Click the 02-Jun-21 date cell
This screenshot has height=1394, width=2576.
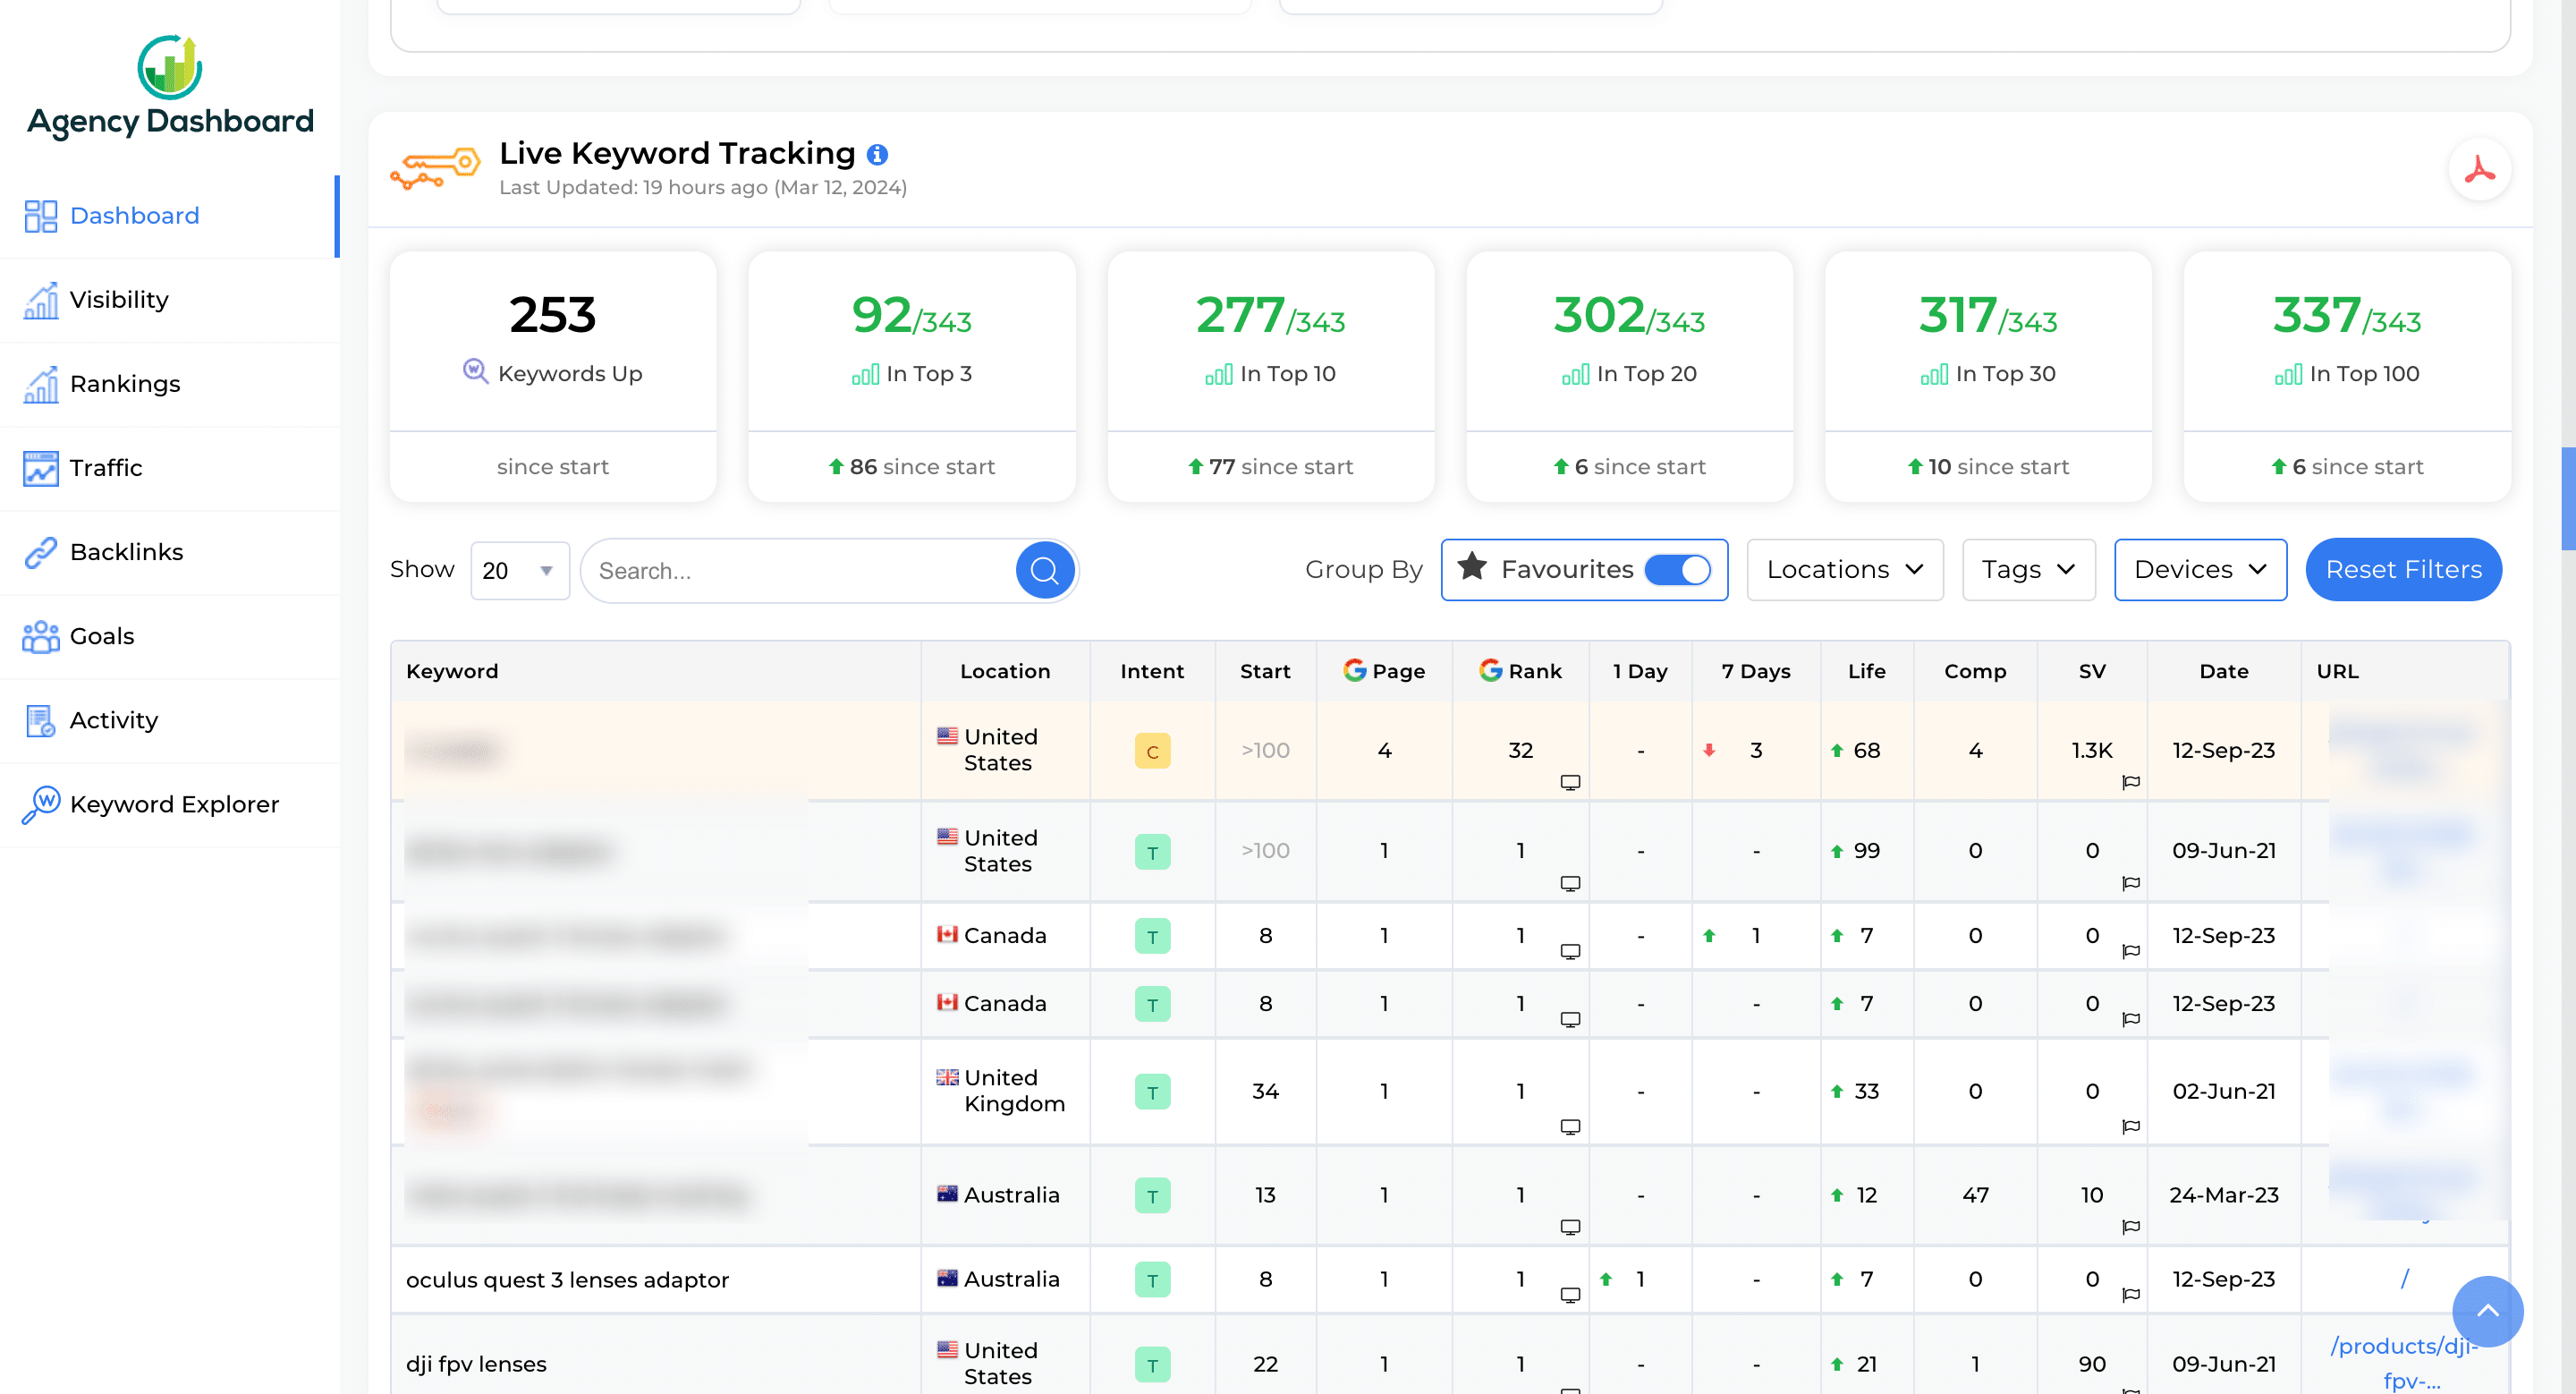point(2224,1091)
